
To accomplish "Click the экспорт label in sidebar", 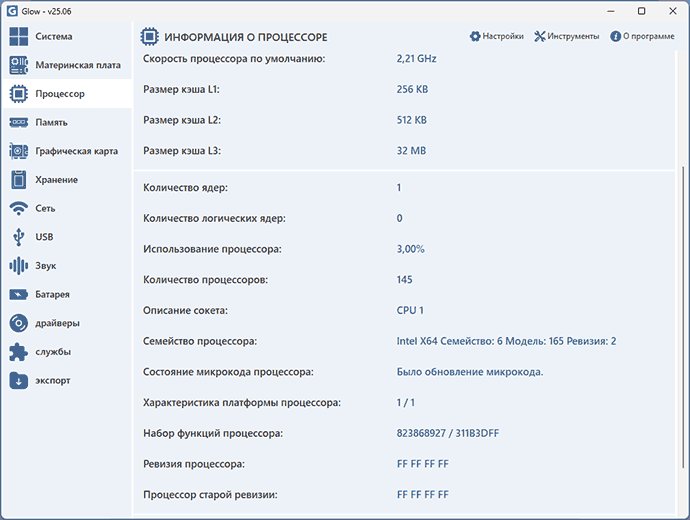I will tap(53, 381).
